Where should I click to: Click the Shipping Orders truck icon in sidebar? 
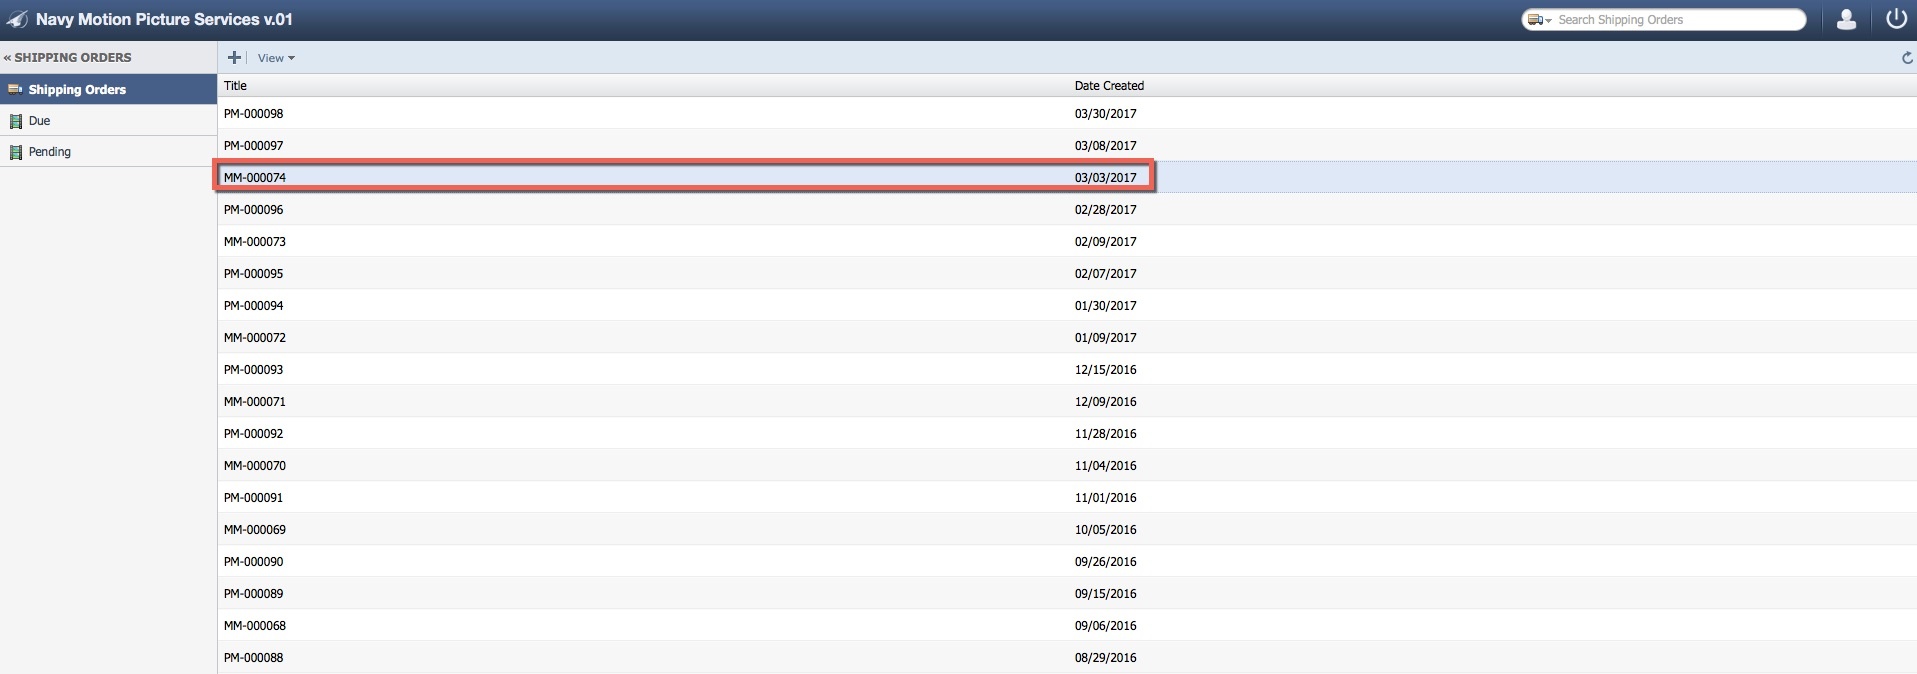(x=15, y=90)
